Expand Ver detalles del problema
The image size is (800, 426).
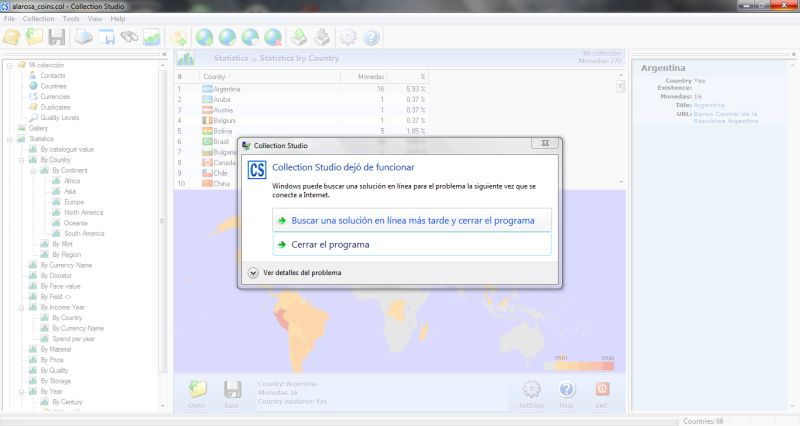click(295, 273)
